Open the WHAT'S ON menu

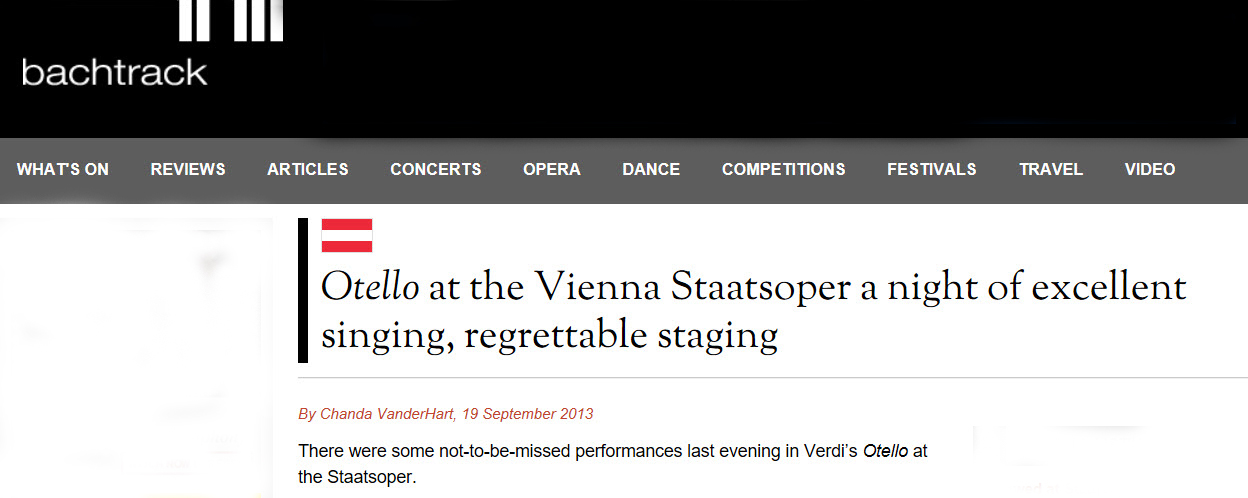63,169
